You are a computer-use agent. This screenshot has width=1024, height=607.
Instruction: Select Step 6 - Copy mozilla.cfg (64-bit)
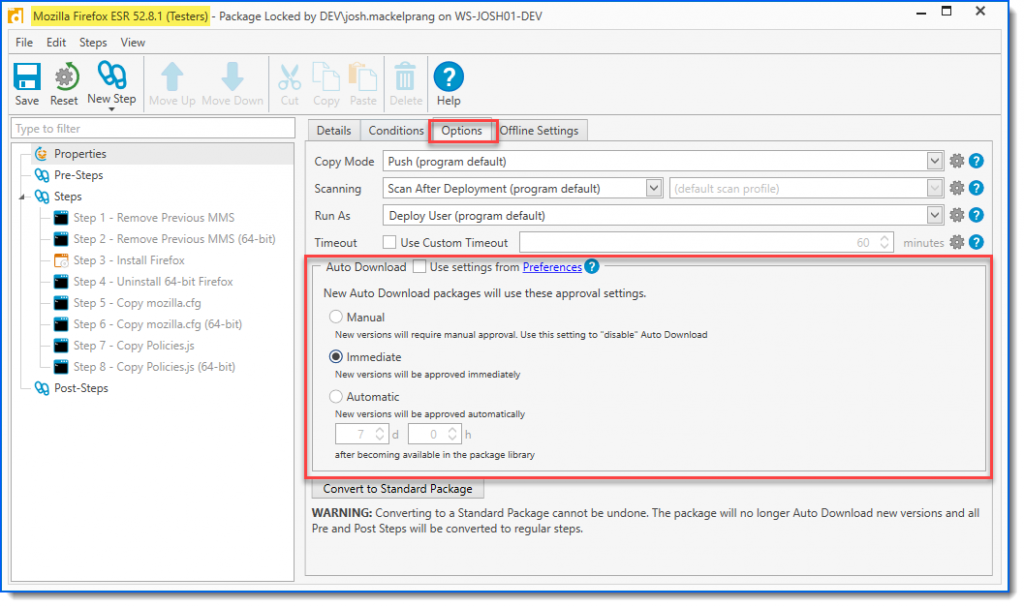pos(157,324)
